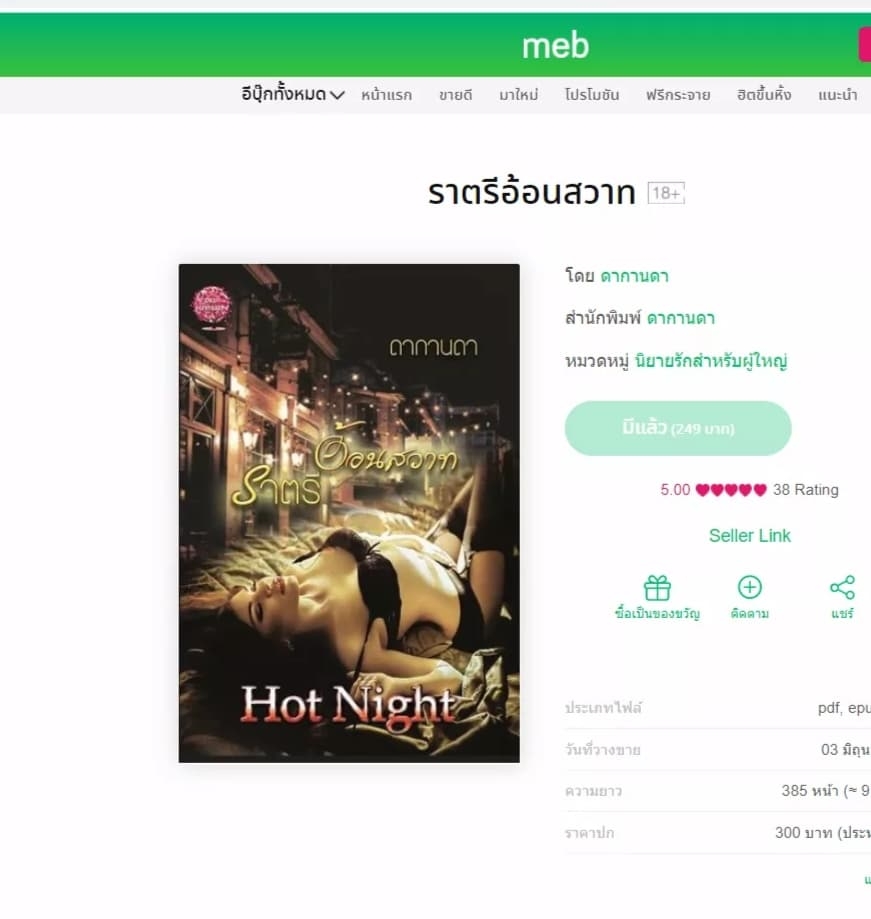Open the หน้าแรก menu item

386,95
